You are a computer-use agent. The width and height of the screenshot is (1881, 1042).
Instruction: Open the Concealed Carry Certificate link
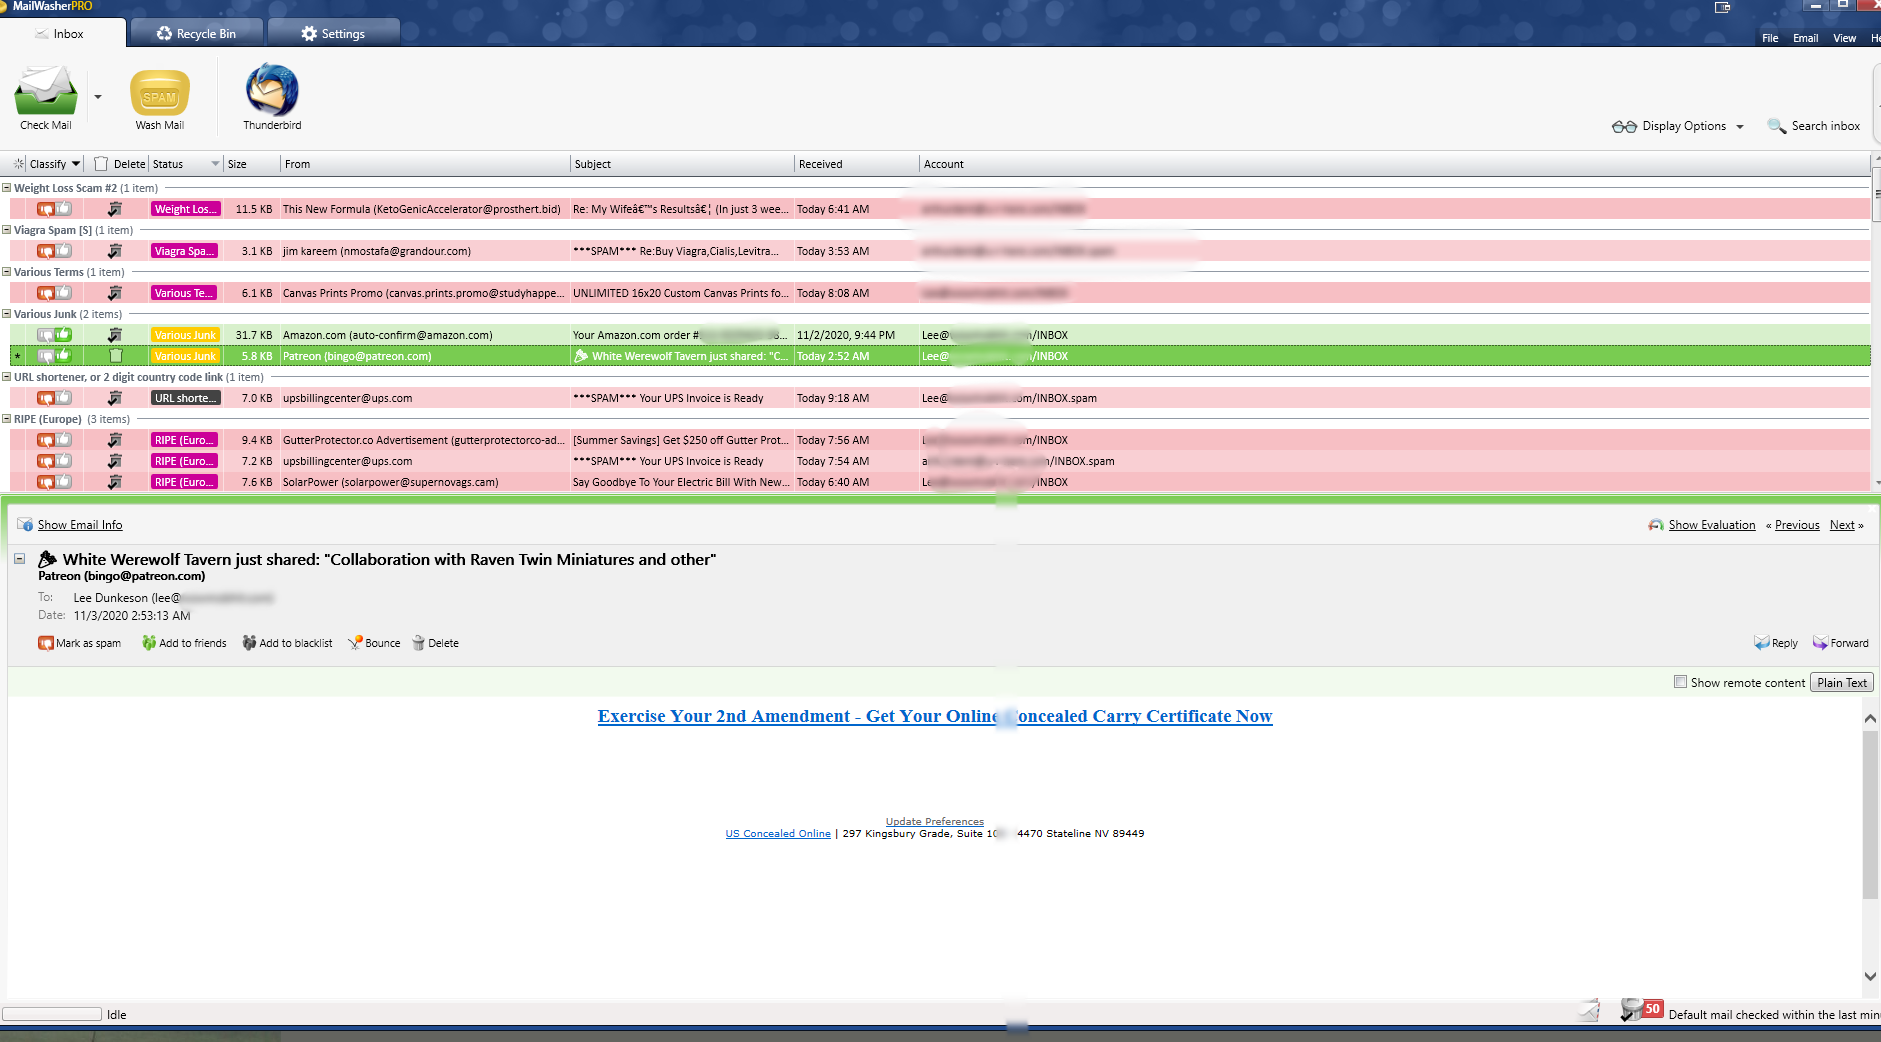(935, 716)
